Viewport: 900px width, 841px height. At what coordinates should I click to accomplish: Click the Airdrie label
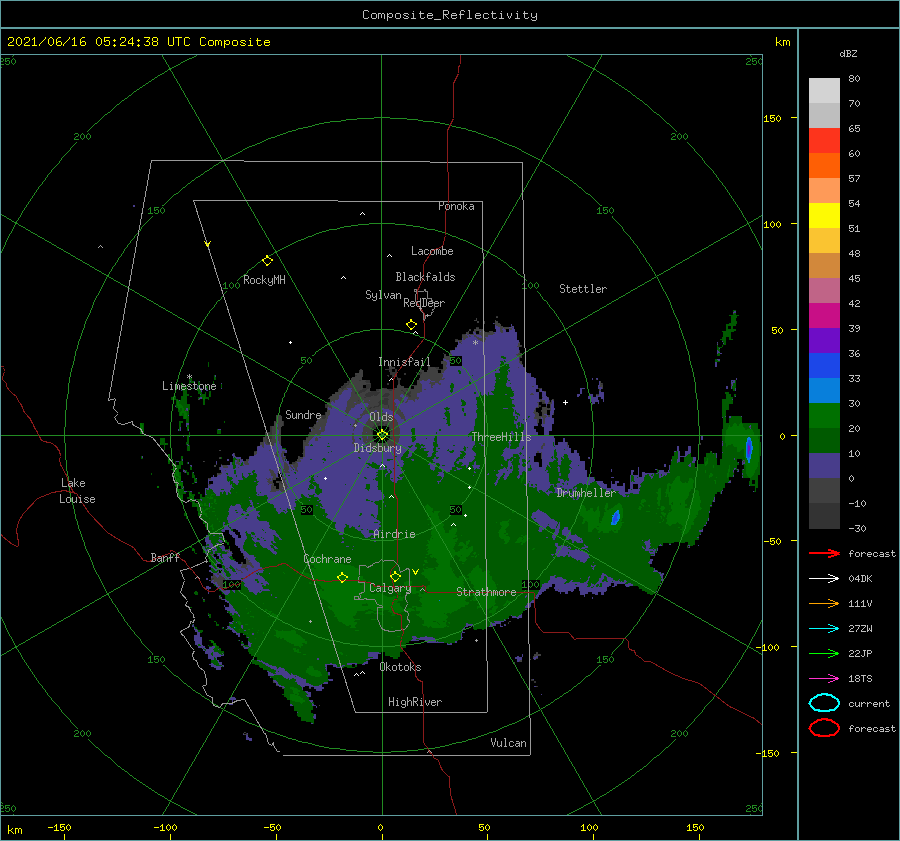tap(394, 534)
